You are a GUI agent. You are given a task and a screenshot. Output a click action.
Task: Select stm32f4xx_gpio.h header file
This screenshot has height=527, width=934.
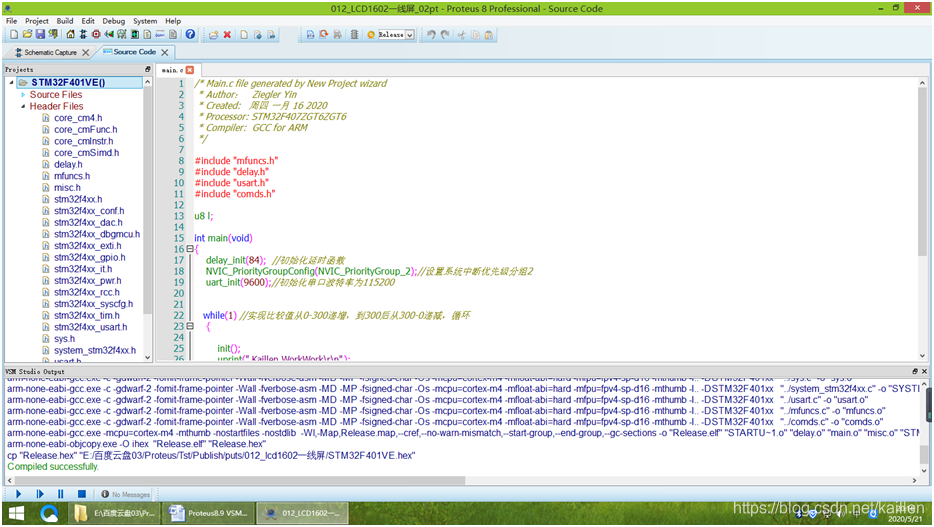click(89, 258)
